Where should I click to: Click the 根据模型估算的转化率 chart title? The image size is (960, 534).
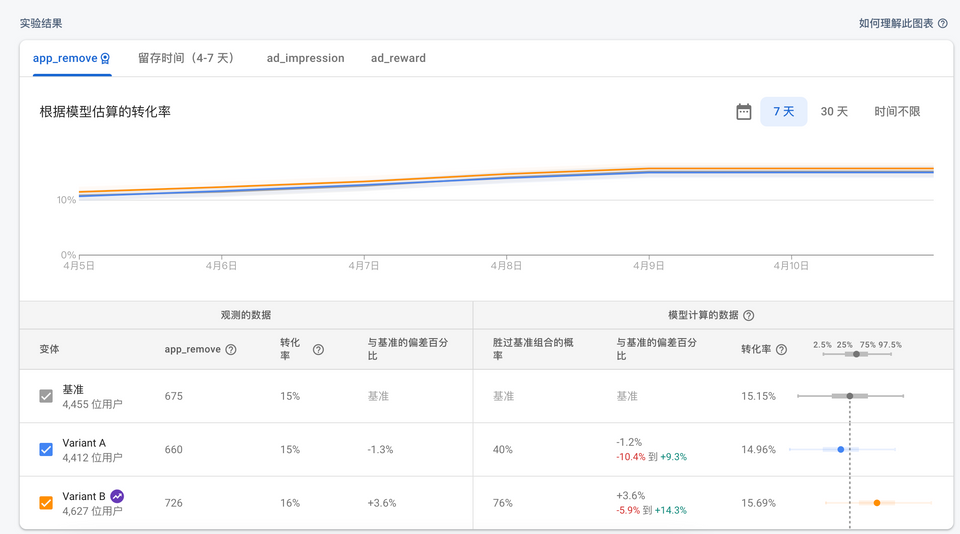click(105, 111)
